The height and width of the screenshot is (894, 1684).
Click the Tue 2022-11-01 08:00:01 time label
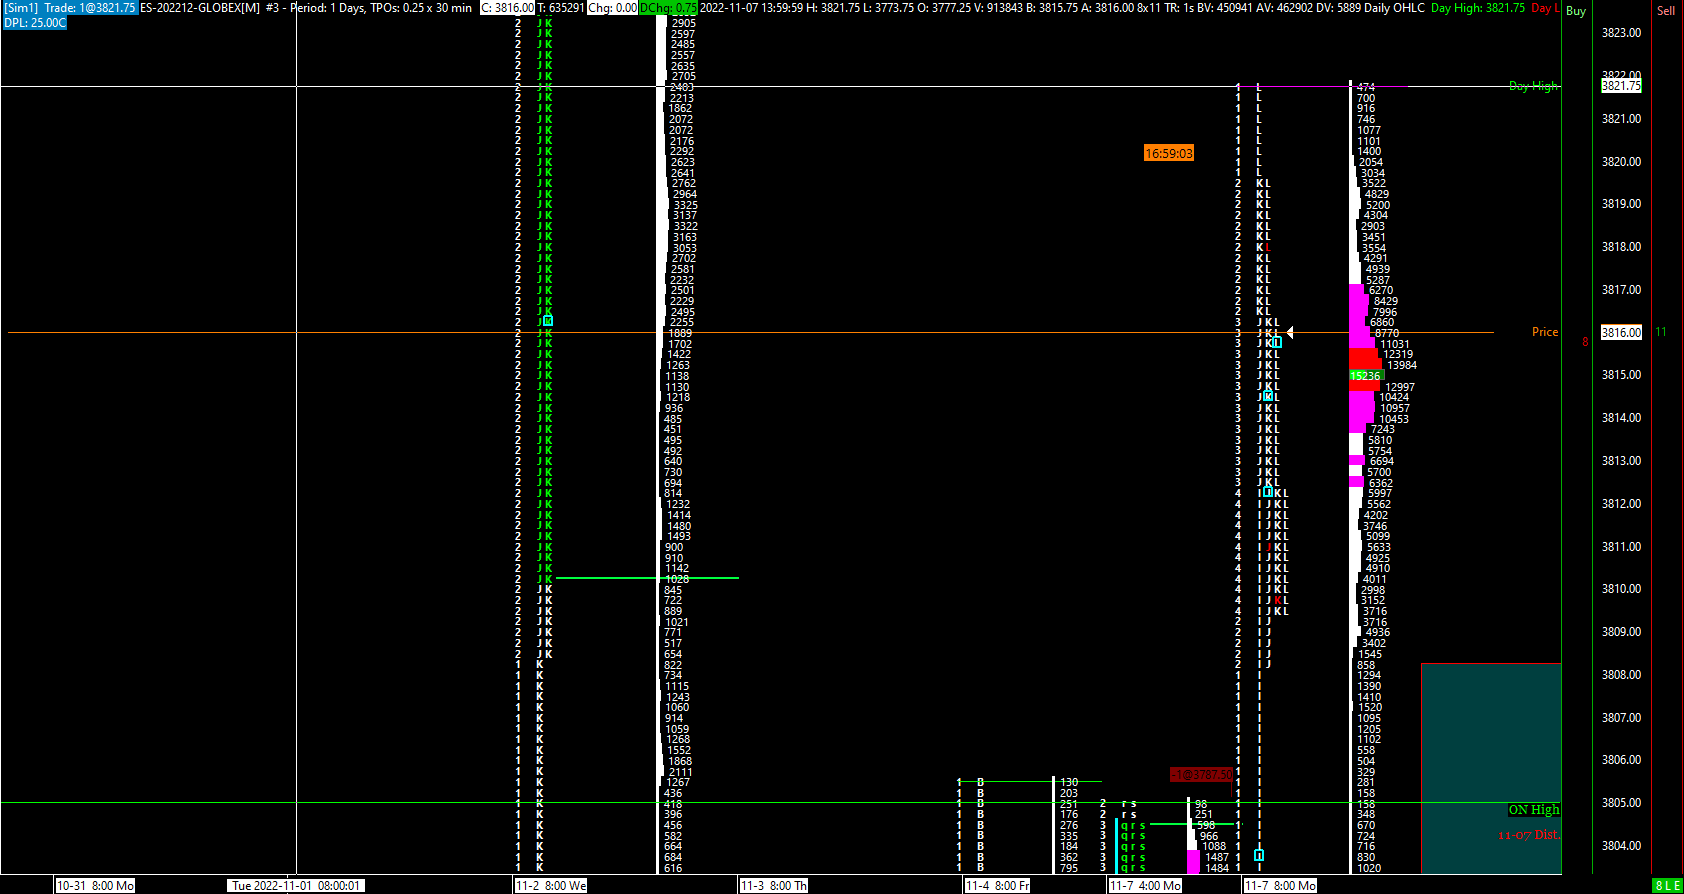point(295,886)
